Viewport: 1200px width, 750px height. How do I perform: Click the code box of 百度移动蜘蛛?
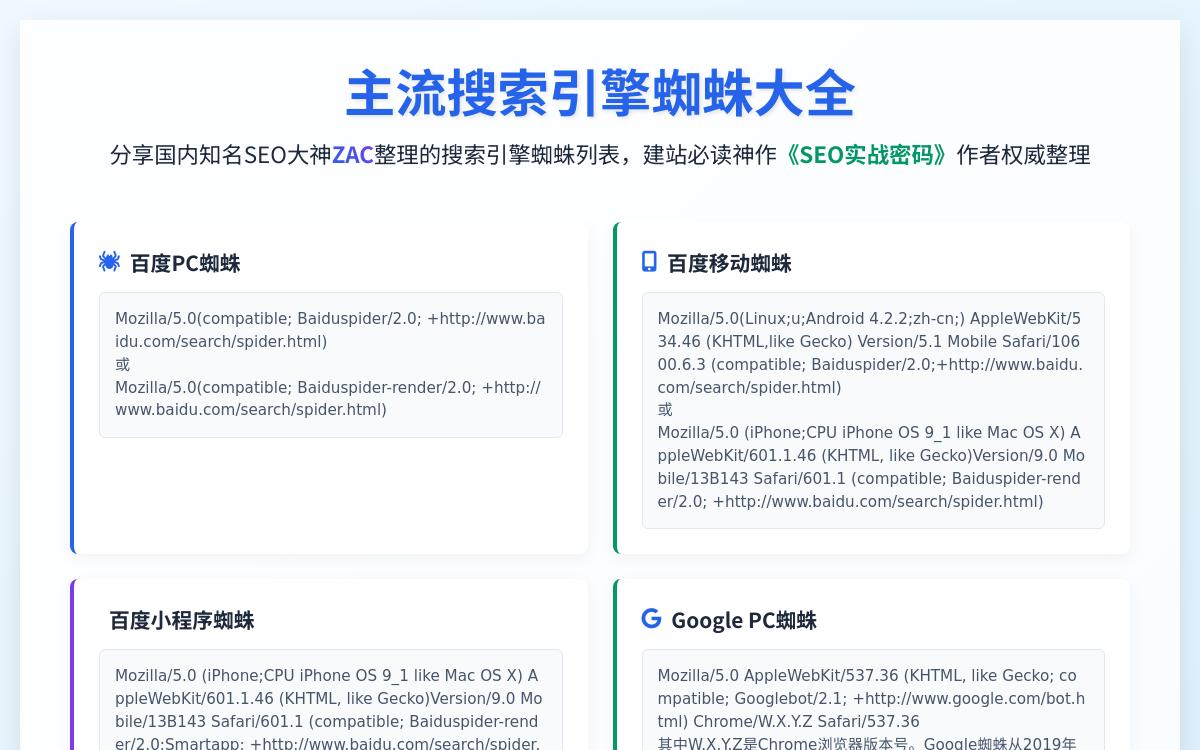873,410
